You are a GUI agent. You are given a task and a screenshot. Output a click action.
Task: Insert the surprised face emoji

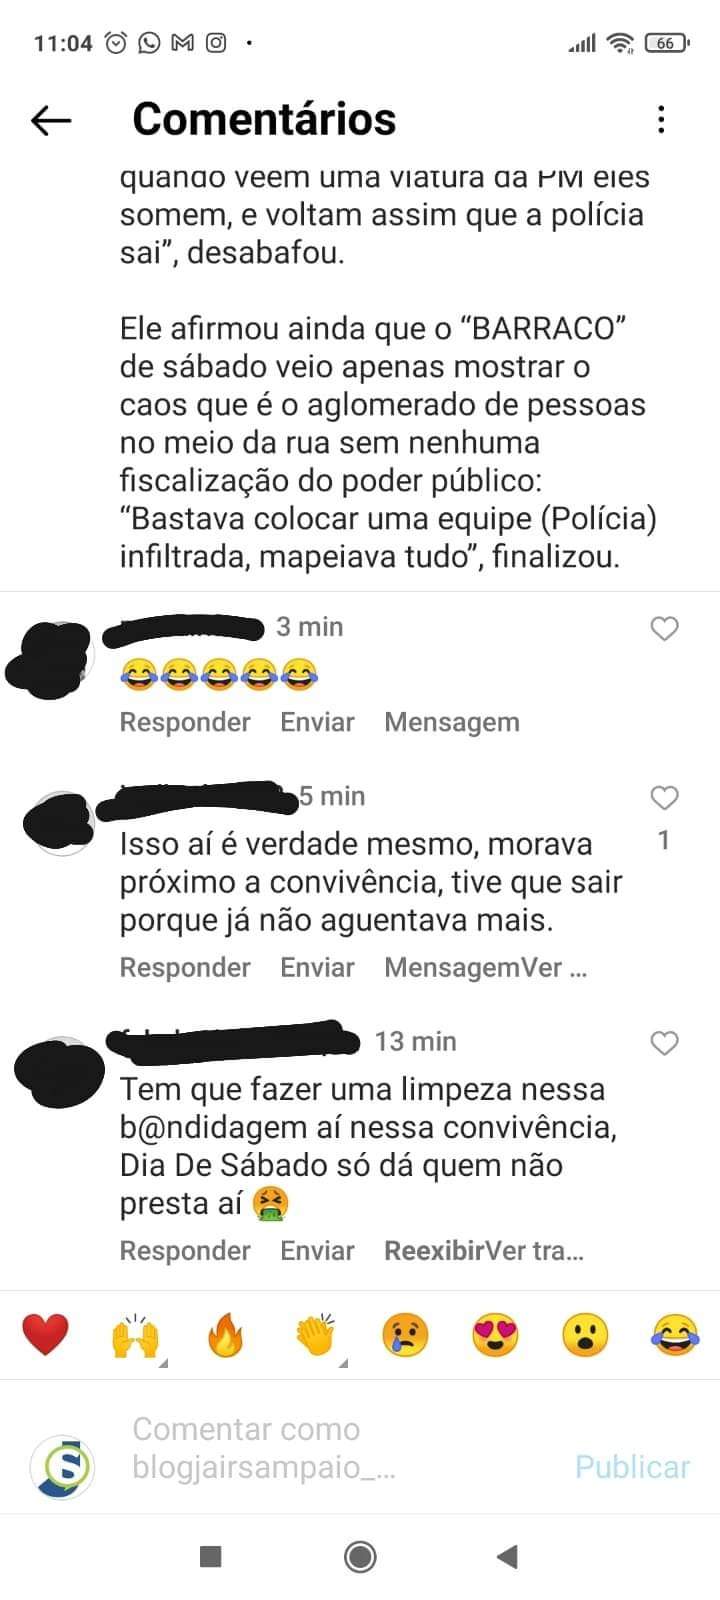point(585,1335)
